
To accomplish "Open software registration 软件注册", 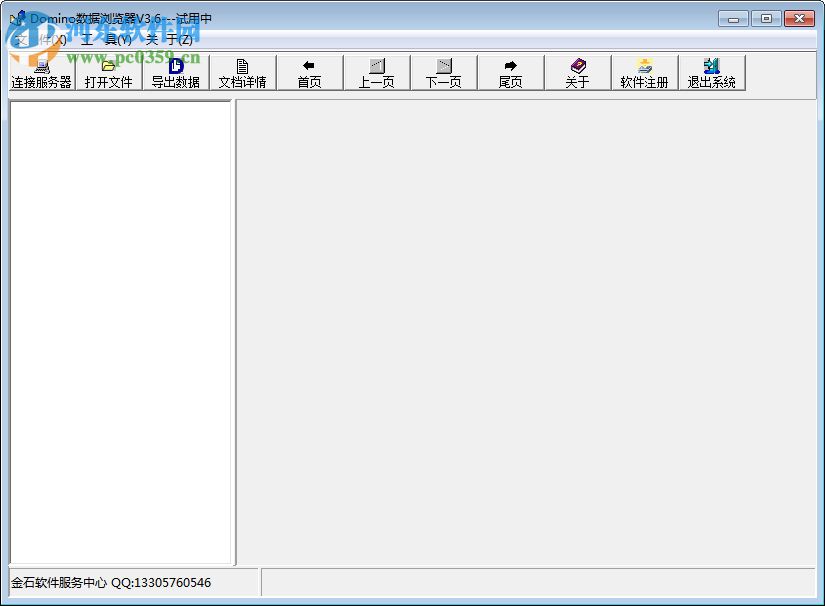I will (645, 73).
